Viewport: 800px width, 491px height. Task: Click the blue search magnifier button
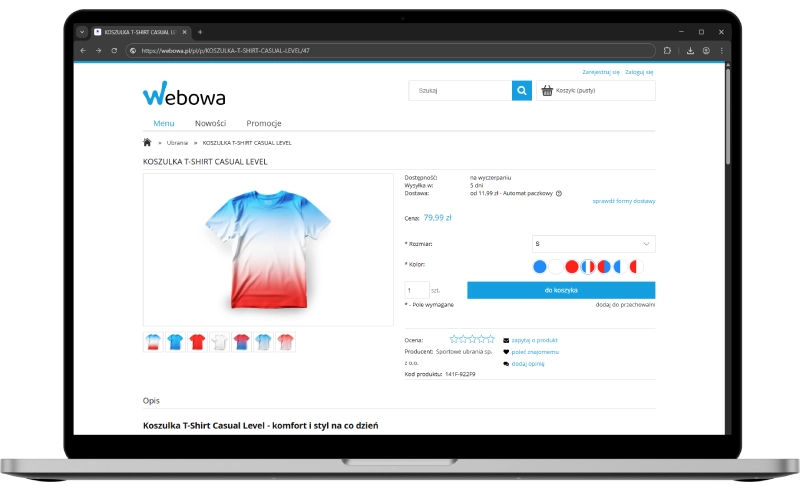pyautogui.click(x=521, y=90)
